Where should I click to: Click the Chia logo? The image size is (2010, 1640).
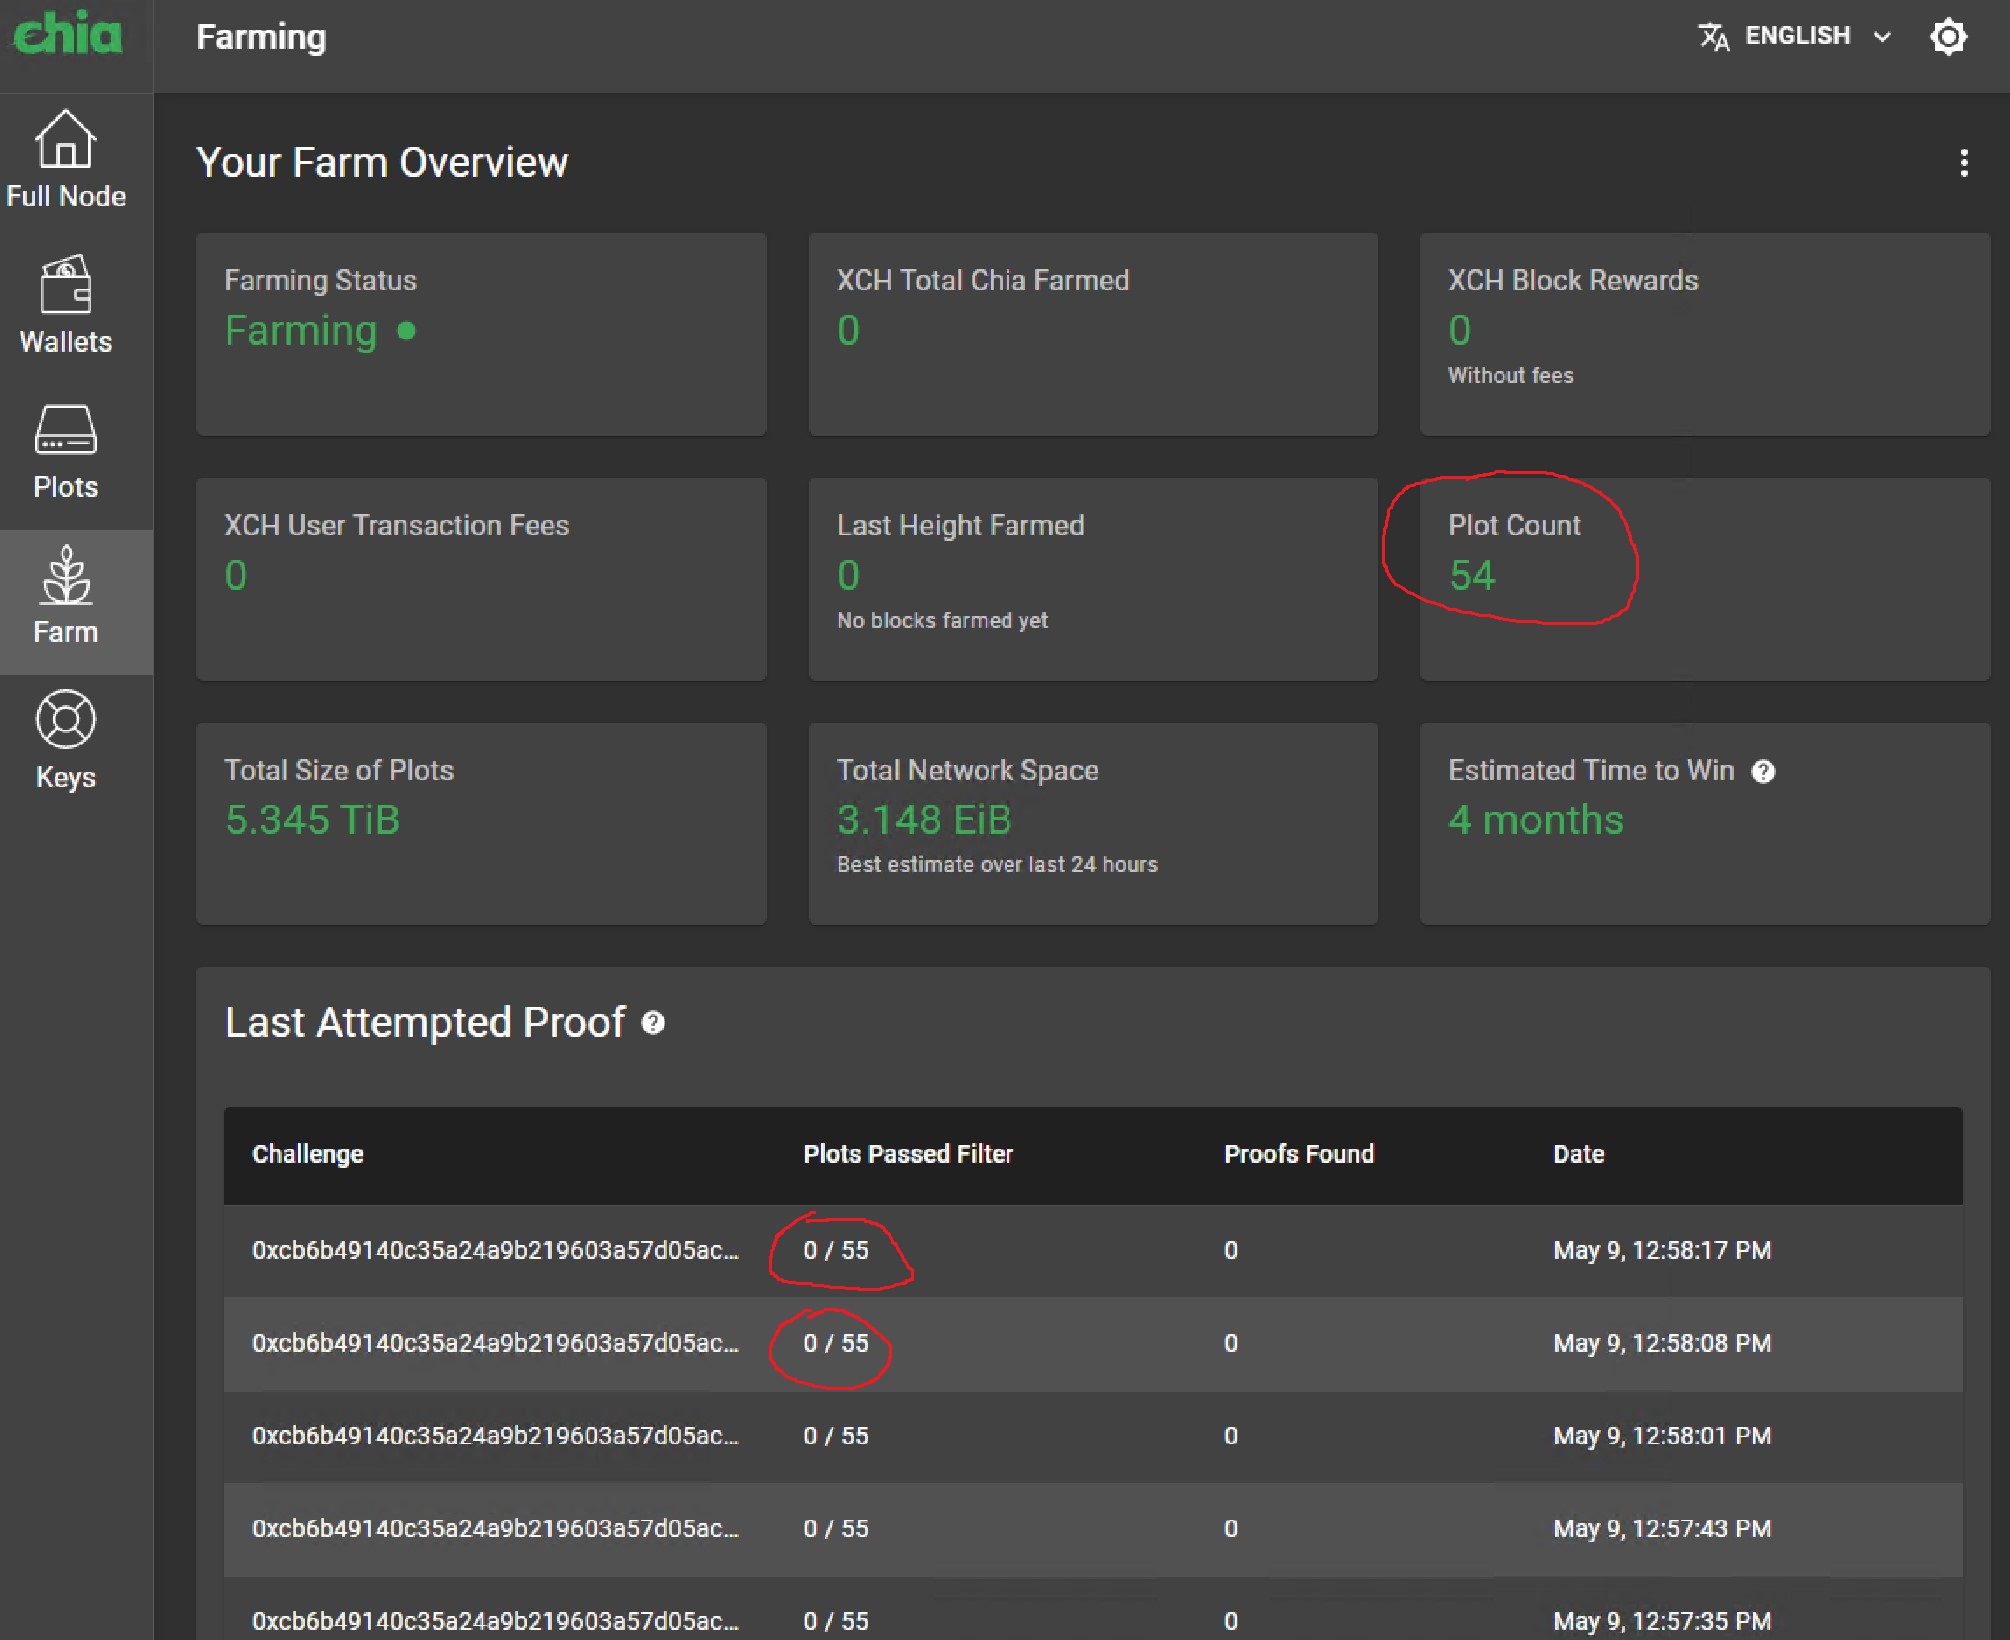(x=68, y=35)
